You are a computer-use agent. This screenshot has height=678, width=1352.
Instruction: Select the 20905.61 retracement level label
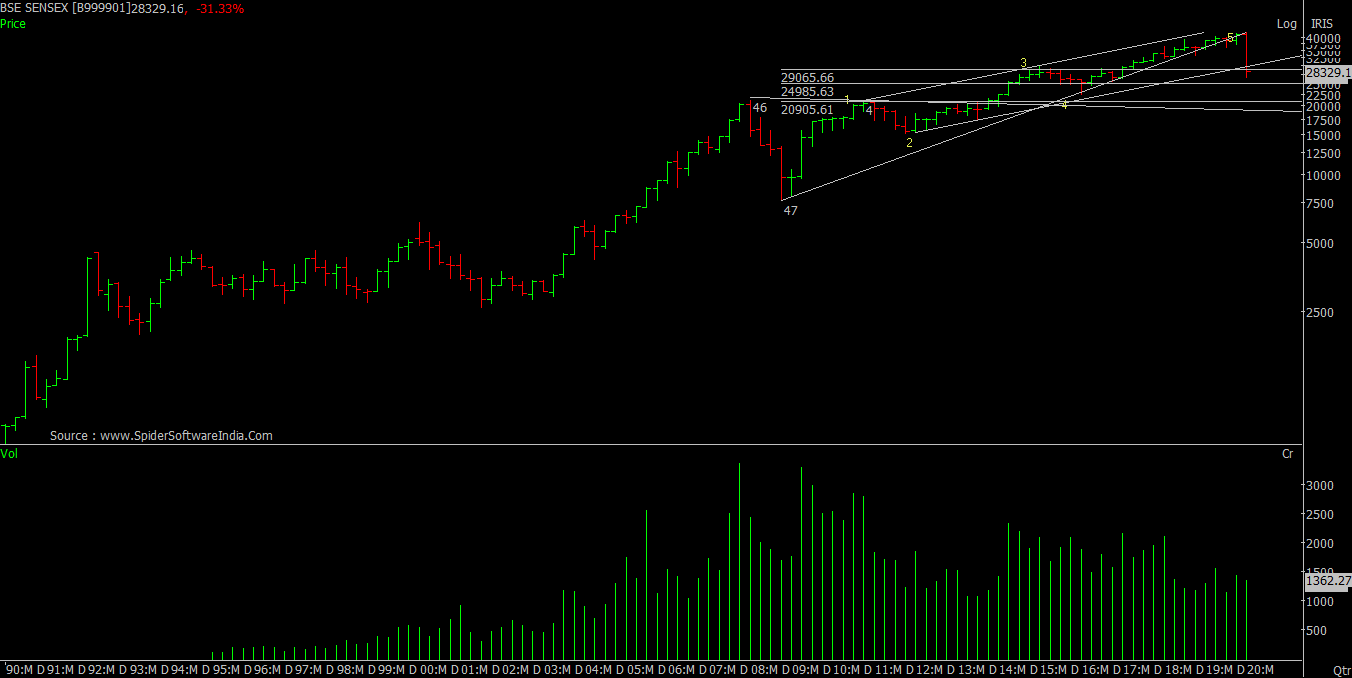(807, 110)
